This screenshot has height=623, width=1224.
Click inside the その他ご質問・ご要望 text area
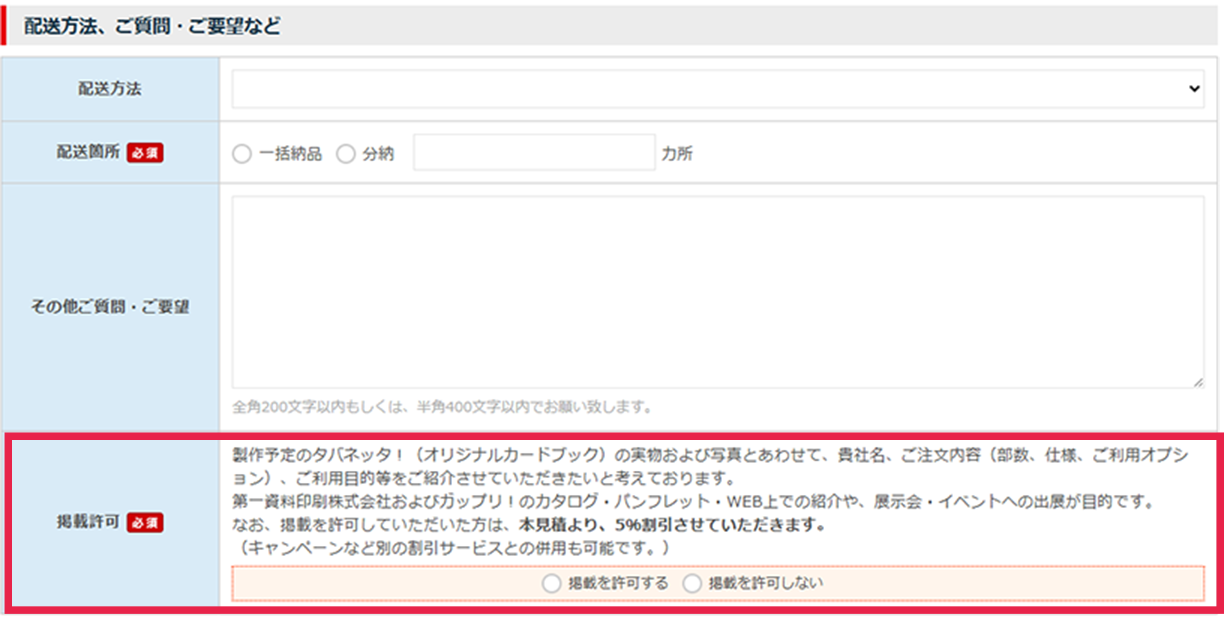[x=717, y=291]
